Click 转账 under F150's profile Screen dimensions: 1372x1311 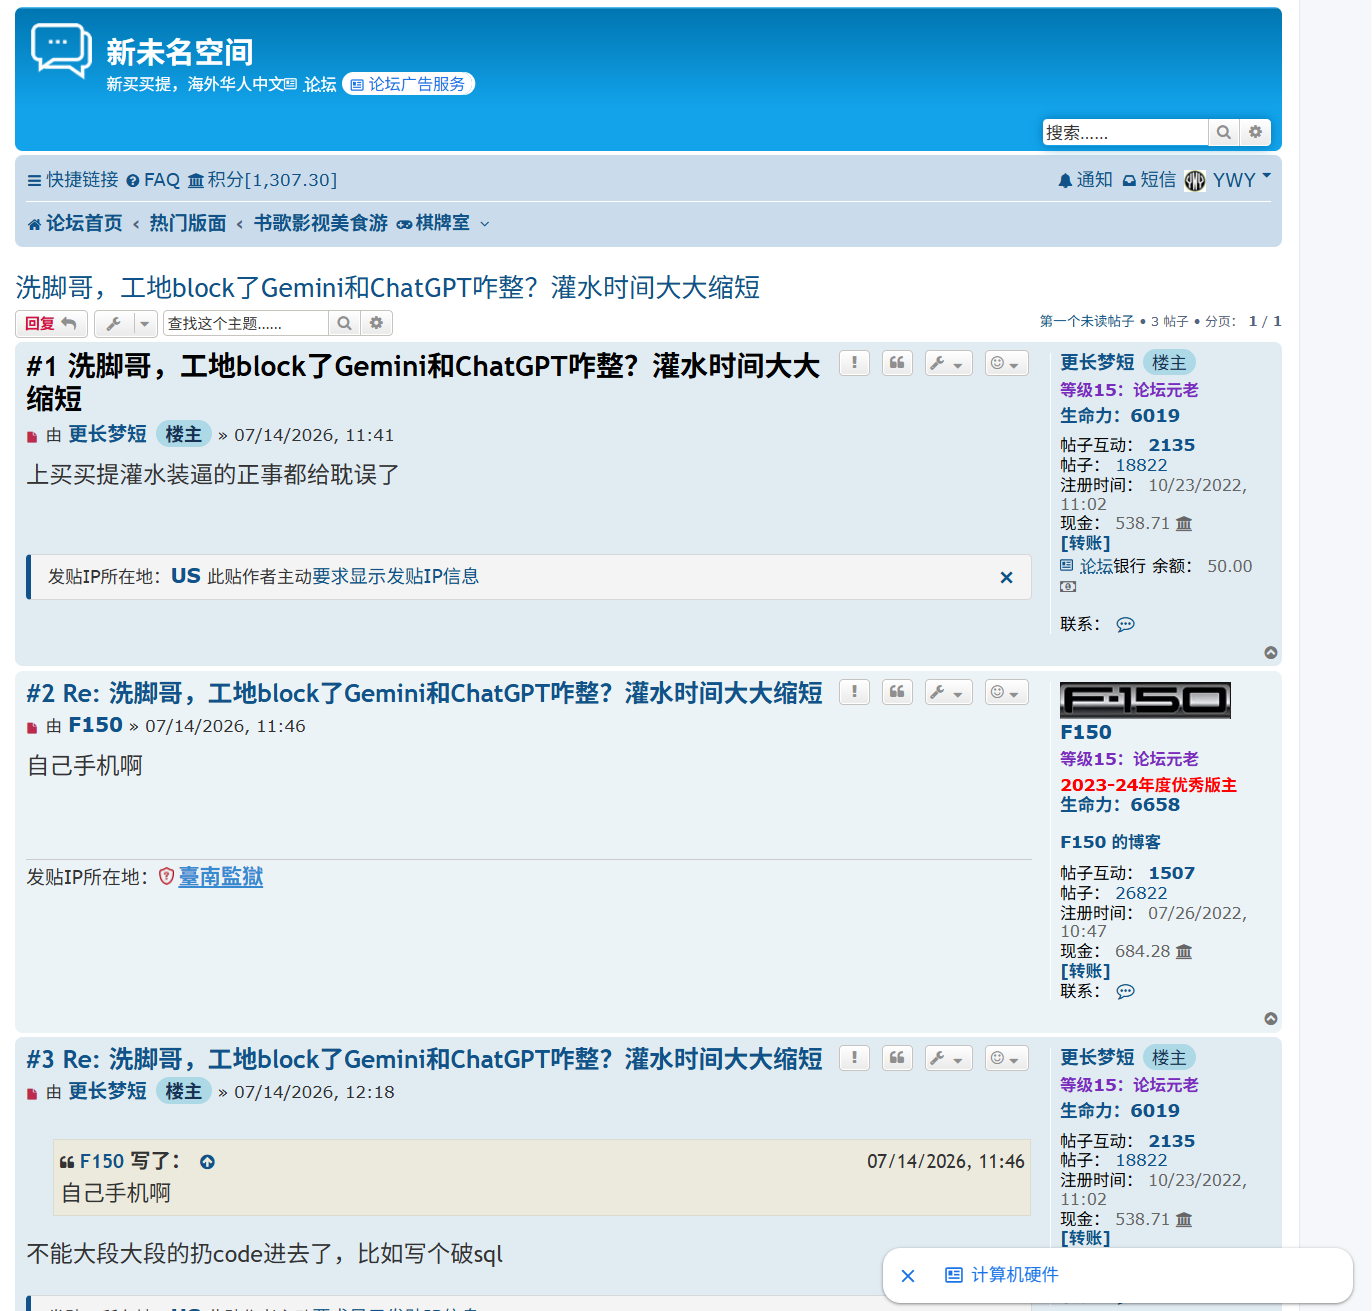[1085, 971]
